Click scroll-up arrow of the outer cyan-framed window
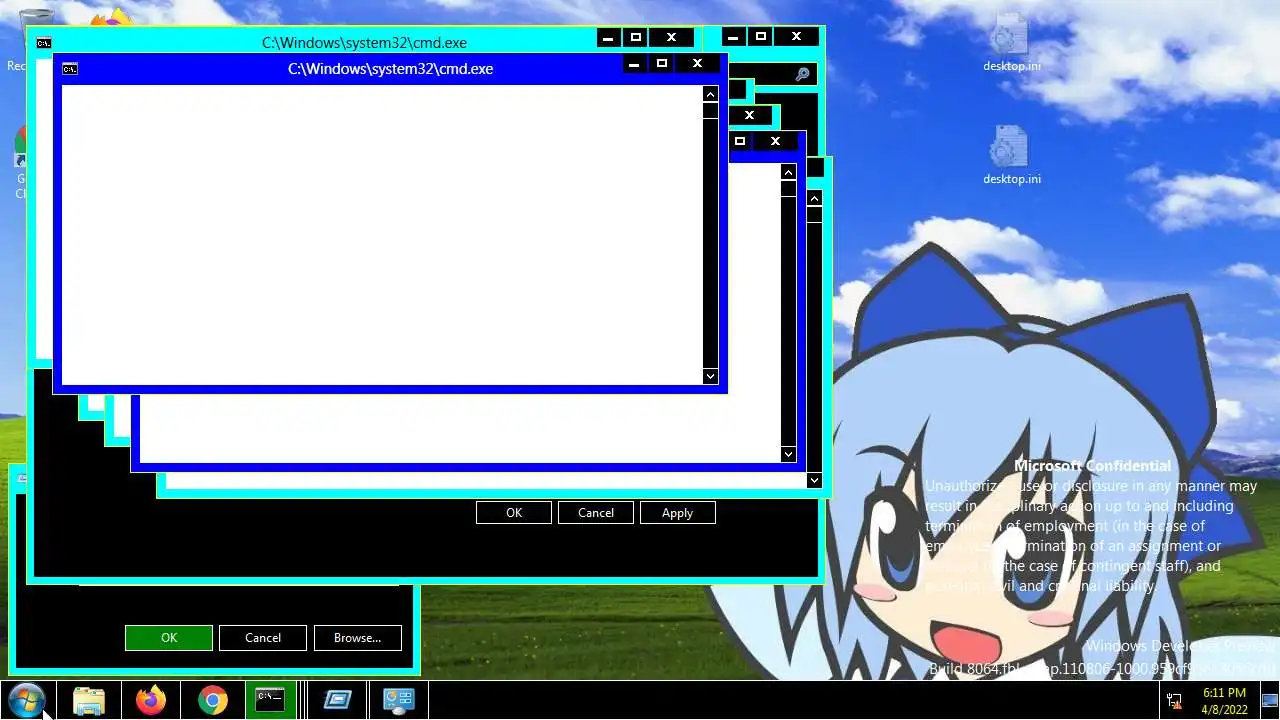1280x720 pixels. click(814, 199)
